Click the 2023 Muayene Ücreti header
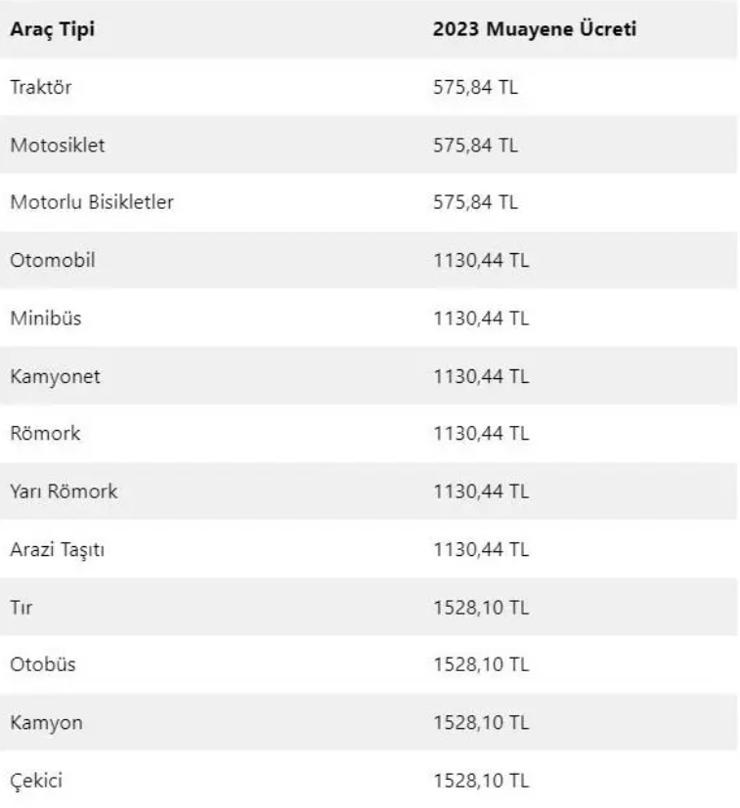 point(534,29)
